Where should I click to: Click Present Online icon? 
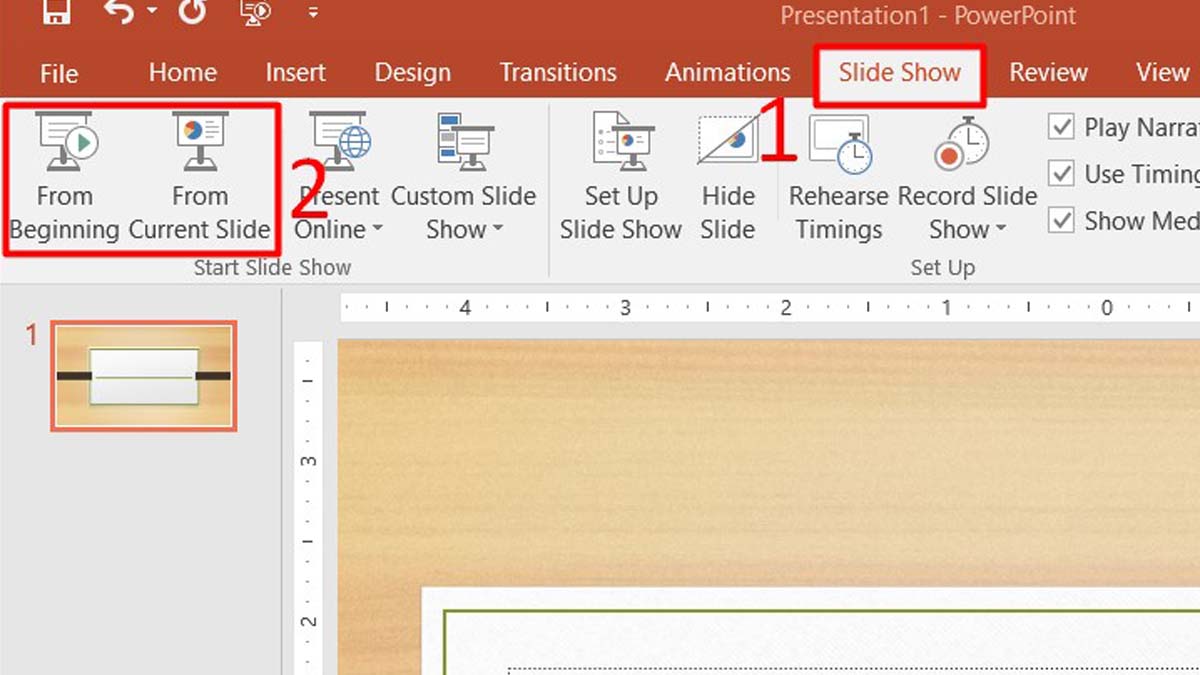pos(338,140)
